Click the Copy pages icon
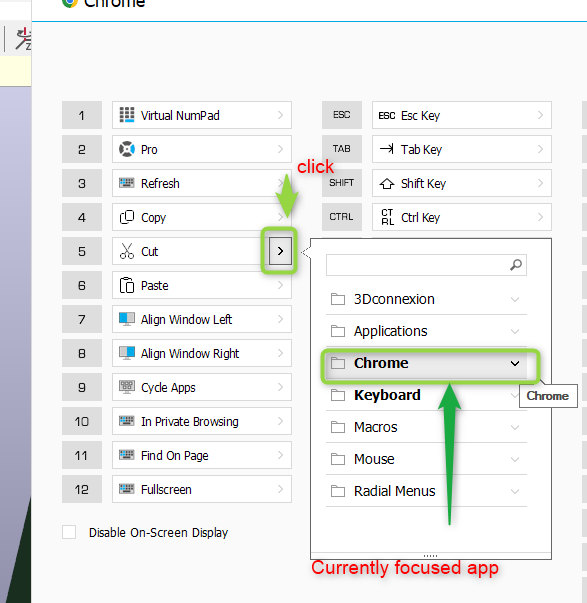Screen dimensions: 587x603 127,217
